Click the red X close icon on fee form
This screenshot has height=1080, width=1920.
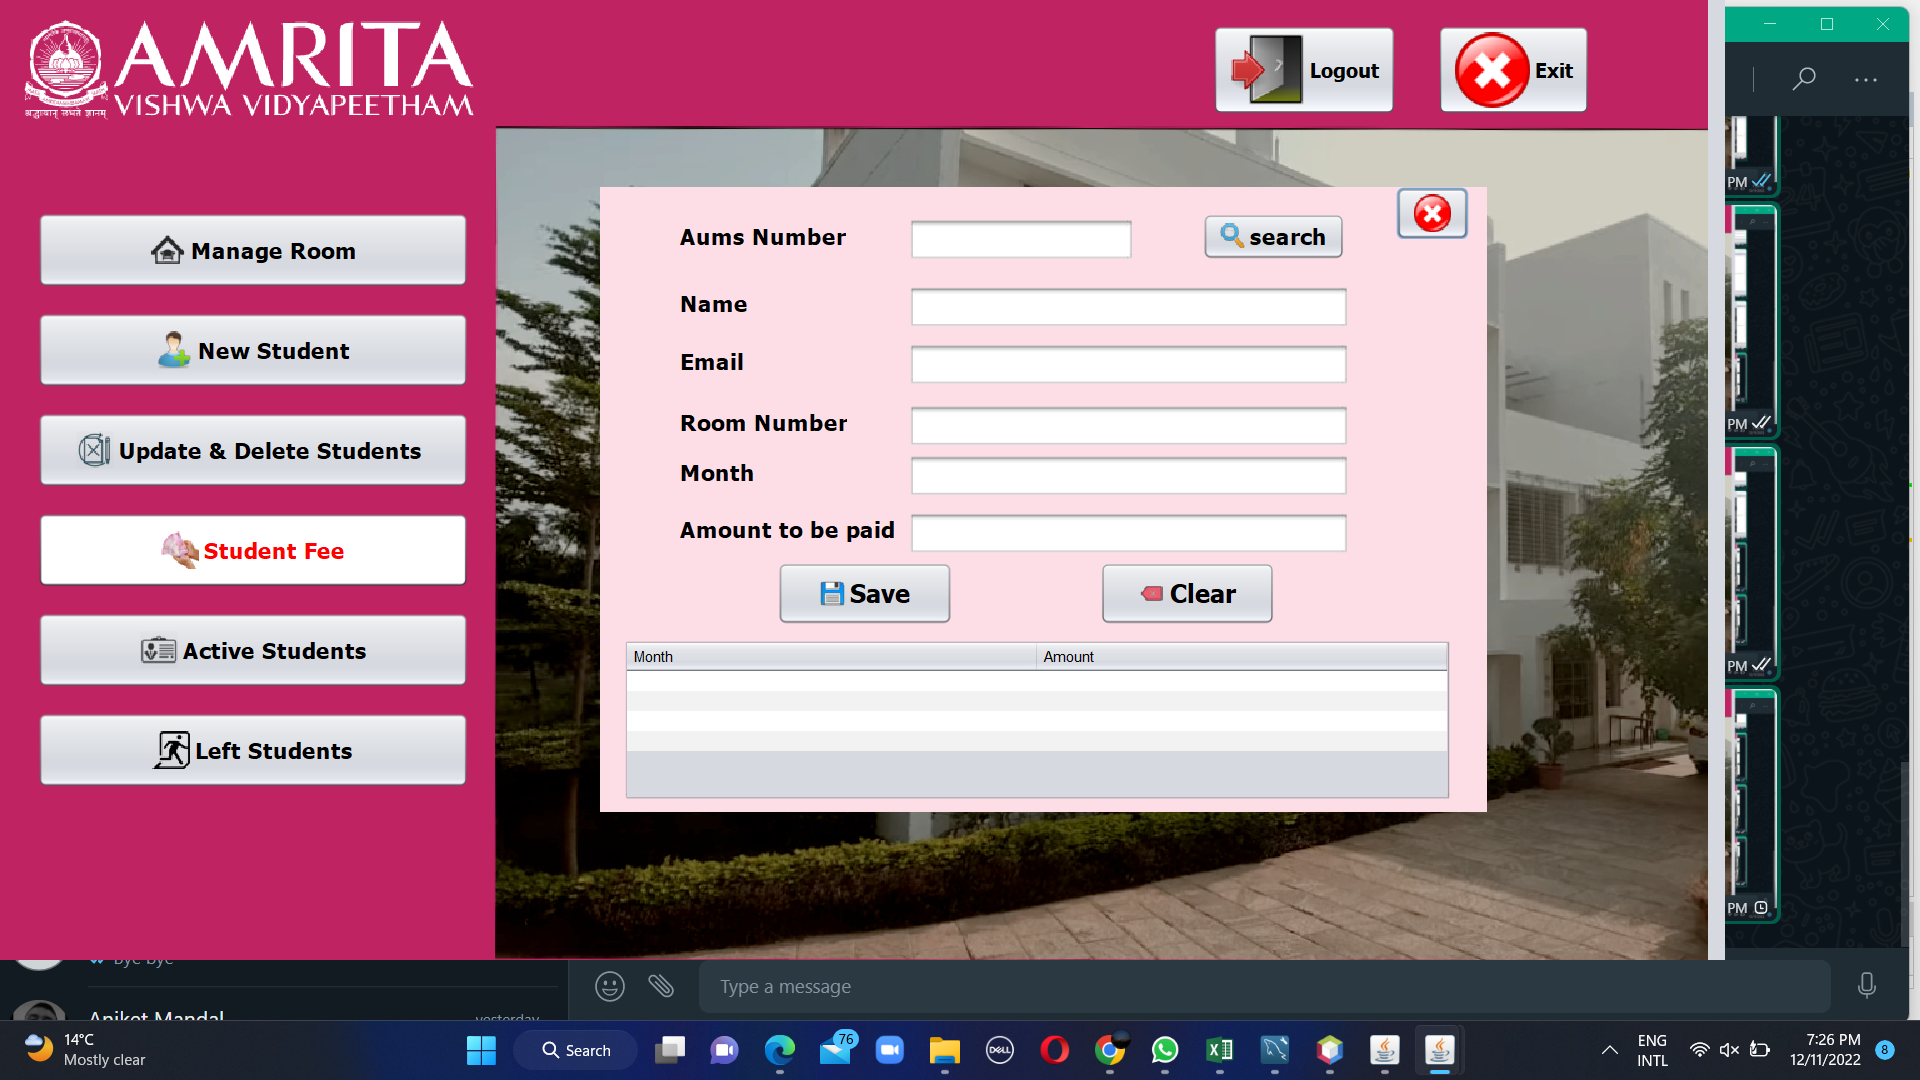1432,213
